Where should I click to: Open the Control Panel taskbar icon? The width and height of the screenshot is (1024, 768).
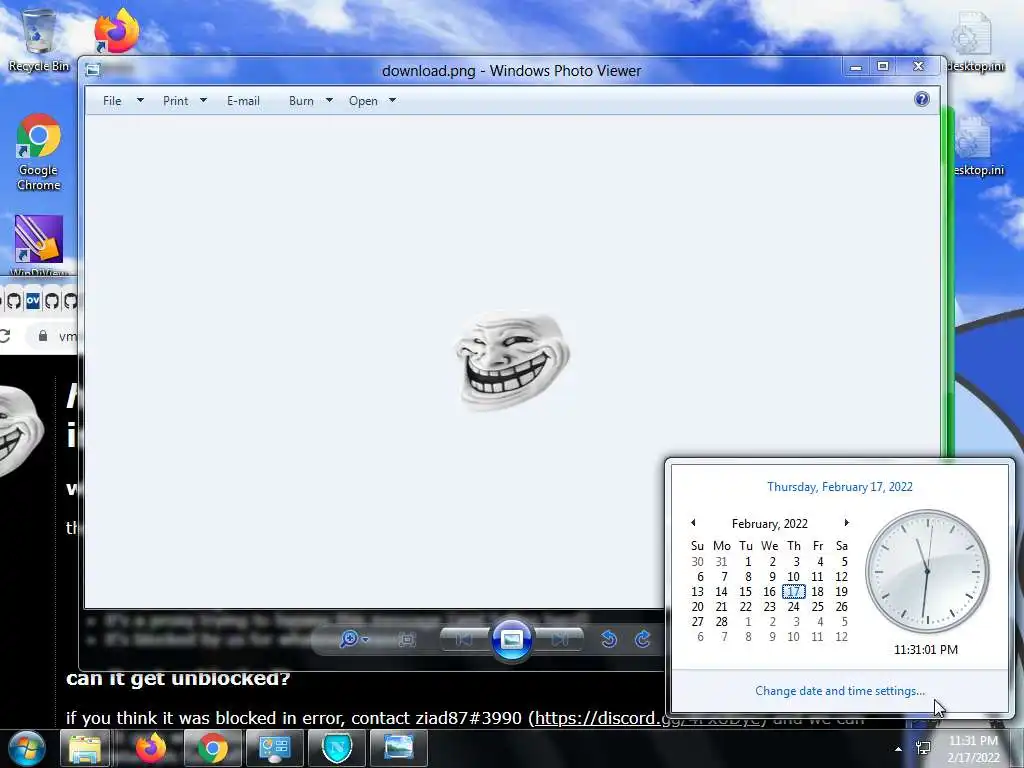[274, 748]
